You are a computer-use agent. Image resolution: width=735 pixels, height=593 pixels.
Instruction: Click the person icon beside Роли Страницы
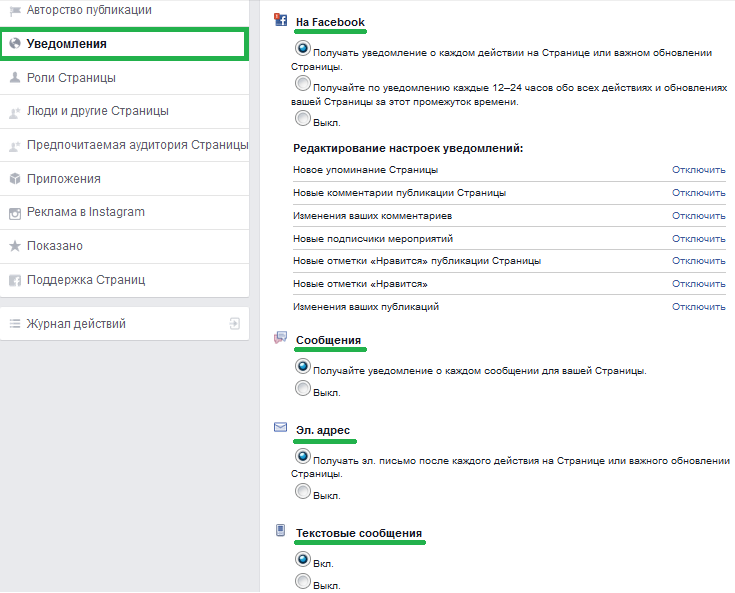click(15, 78)
